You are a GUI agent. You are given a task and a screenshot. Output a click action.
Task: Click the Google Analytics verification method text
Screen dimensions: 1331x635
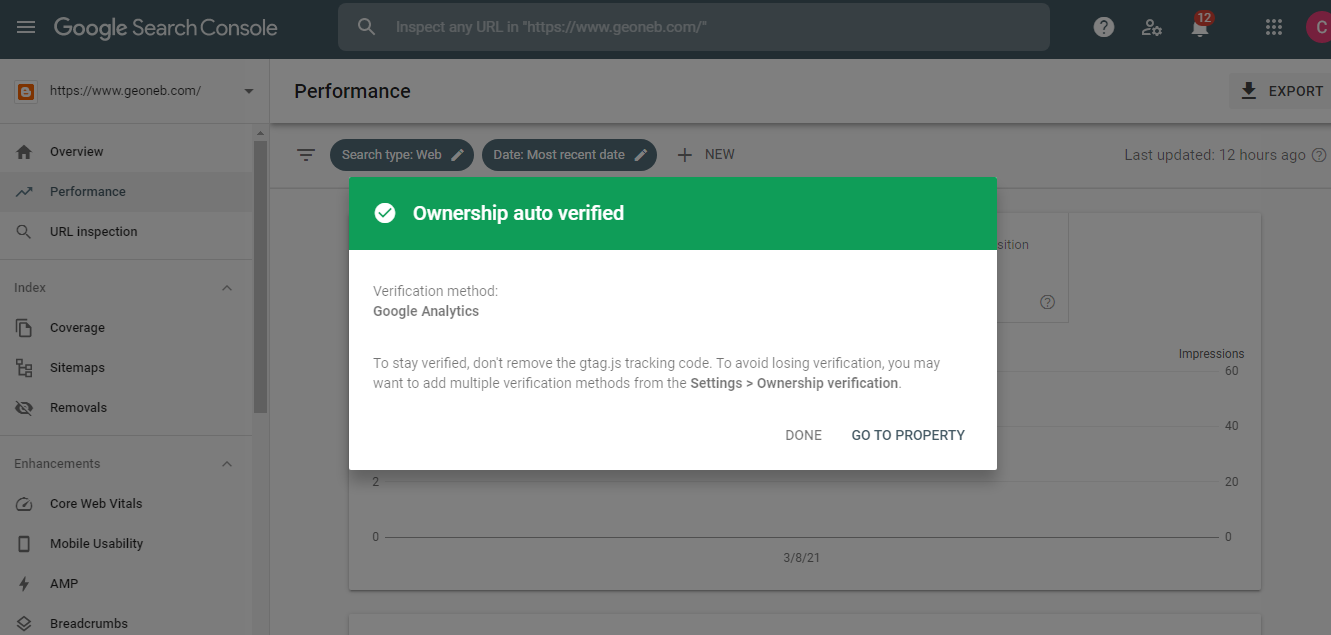(x=426, y=311)
